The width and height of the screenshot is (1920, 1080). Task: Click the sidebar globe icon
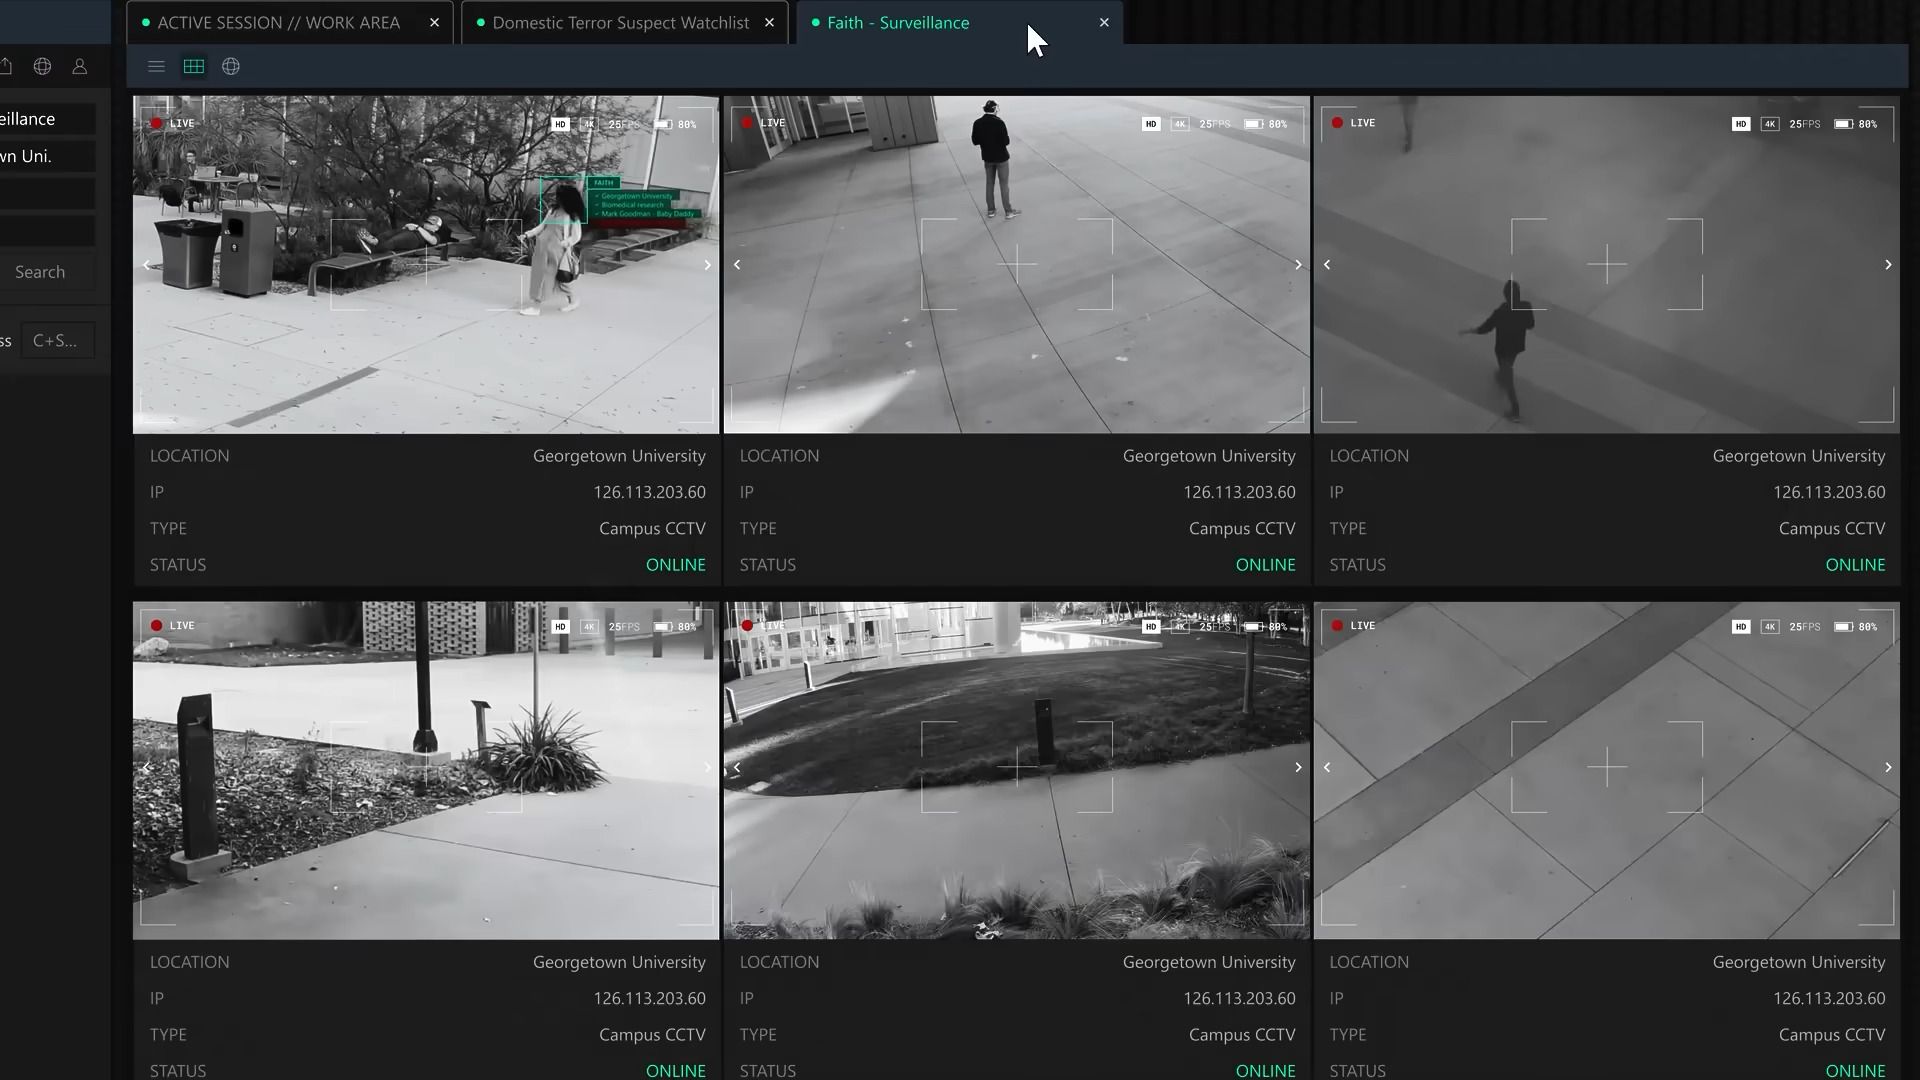pyautogui.click(x=42, y=66)
